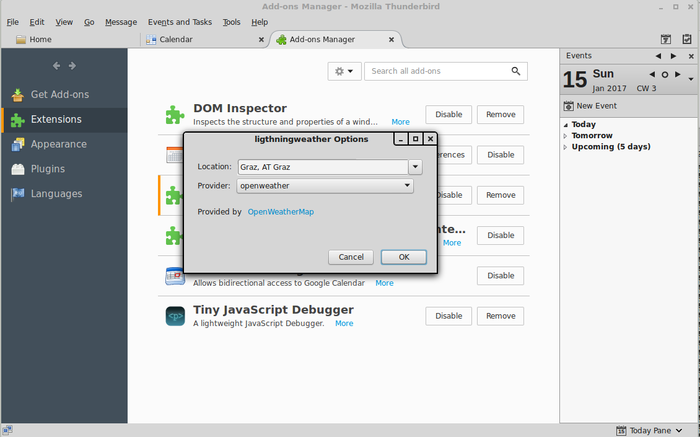Click More link for DOM Inspector

[400, 122]
